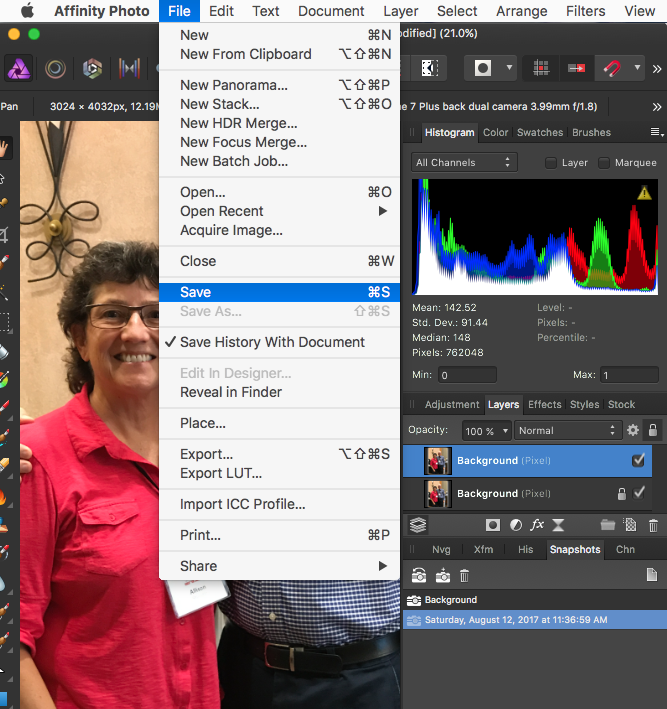This screenshot has width=667, height=709.
Task: Switch to the Effects tab
Action: click(544, 404)
